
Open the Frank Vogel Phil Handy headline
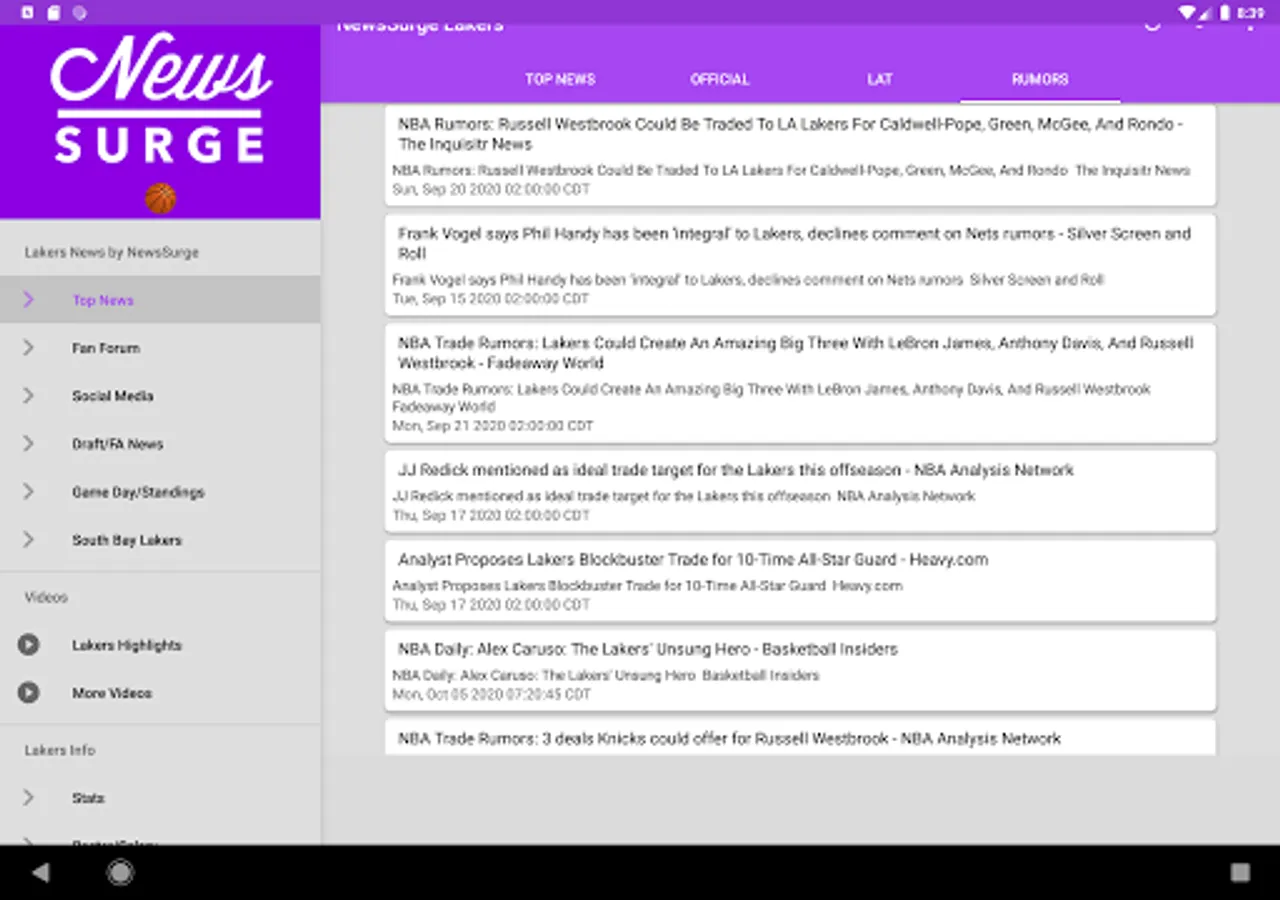(794, 243)
